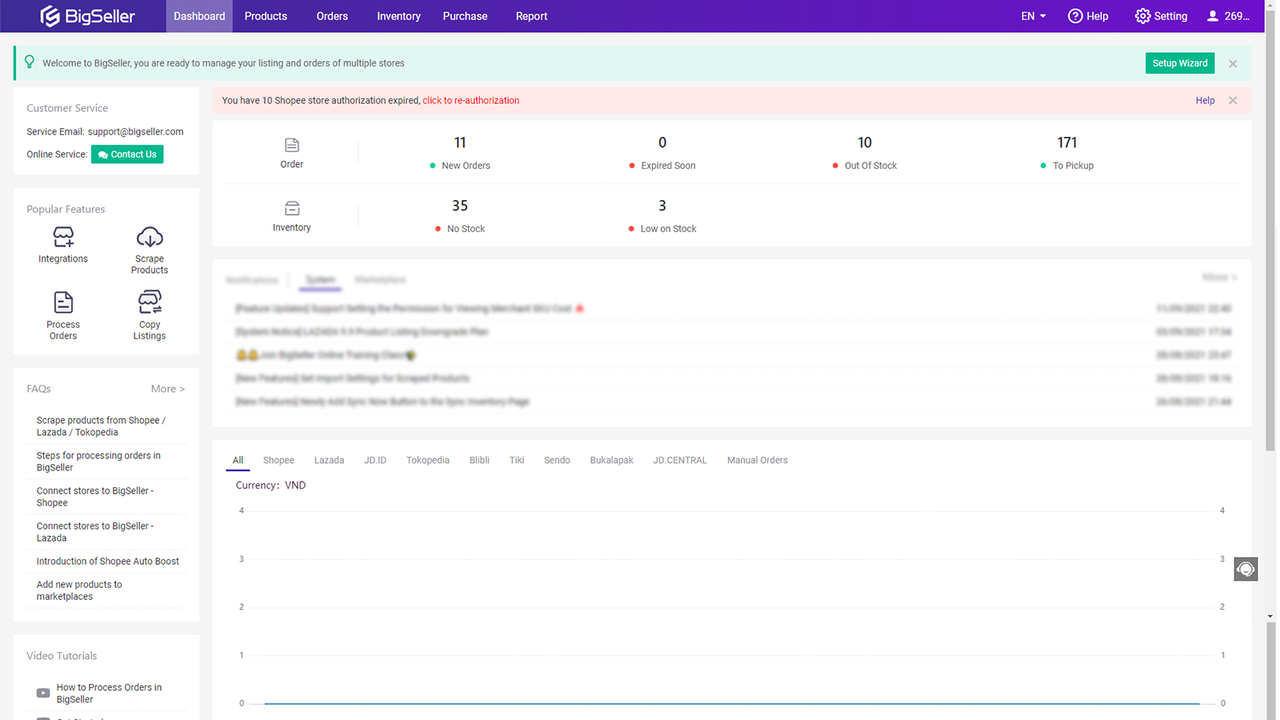
Task: Click the Order section icon
Action: pos(292,145)
